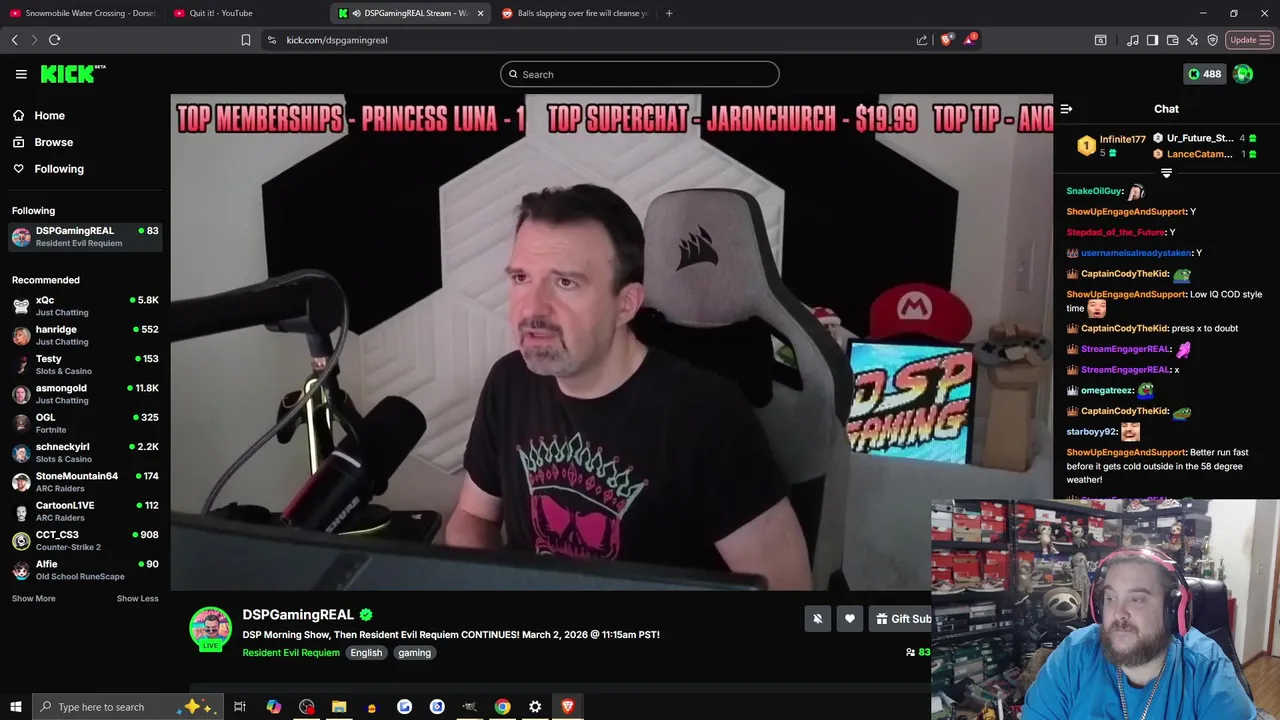Go back in browser
The width and height of the screenshot is (1280, 720).
pos(15,40)
